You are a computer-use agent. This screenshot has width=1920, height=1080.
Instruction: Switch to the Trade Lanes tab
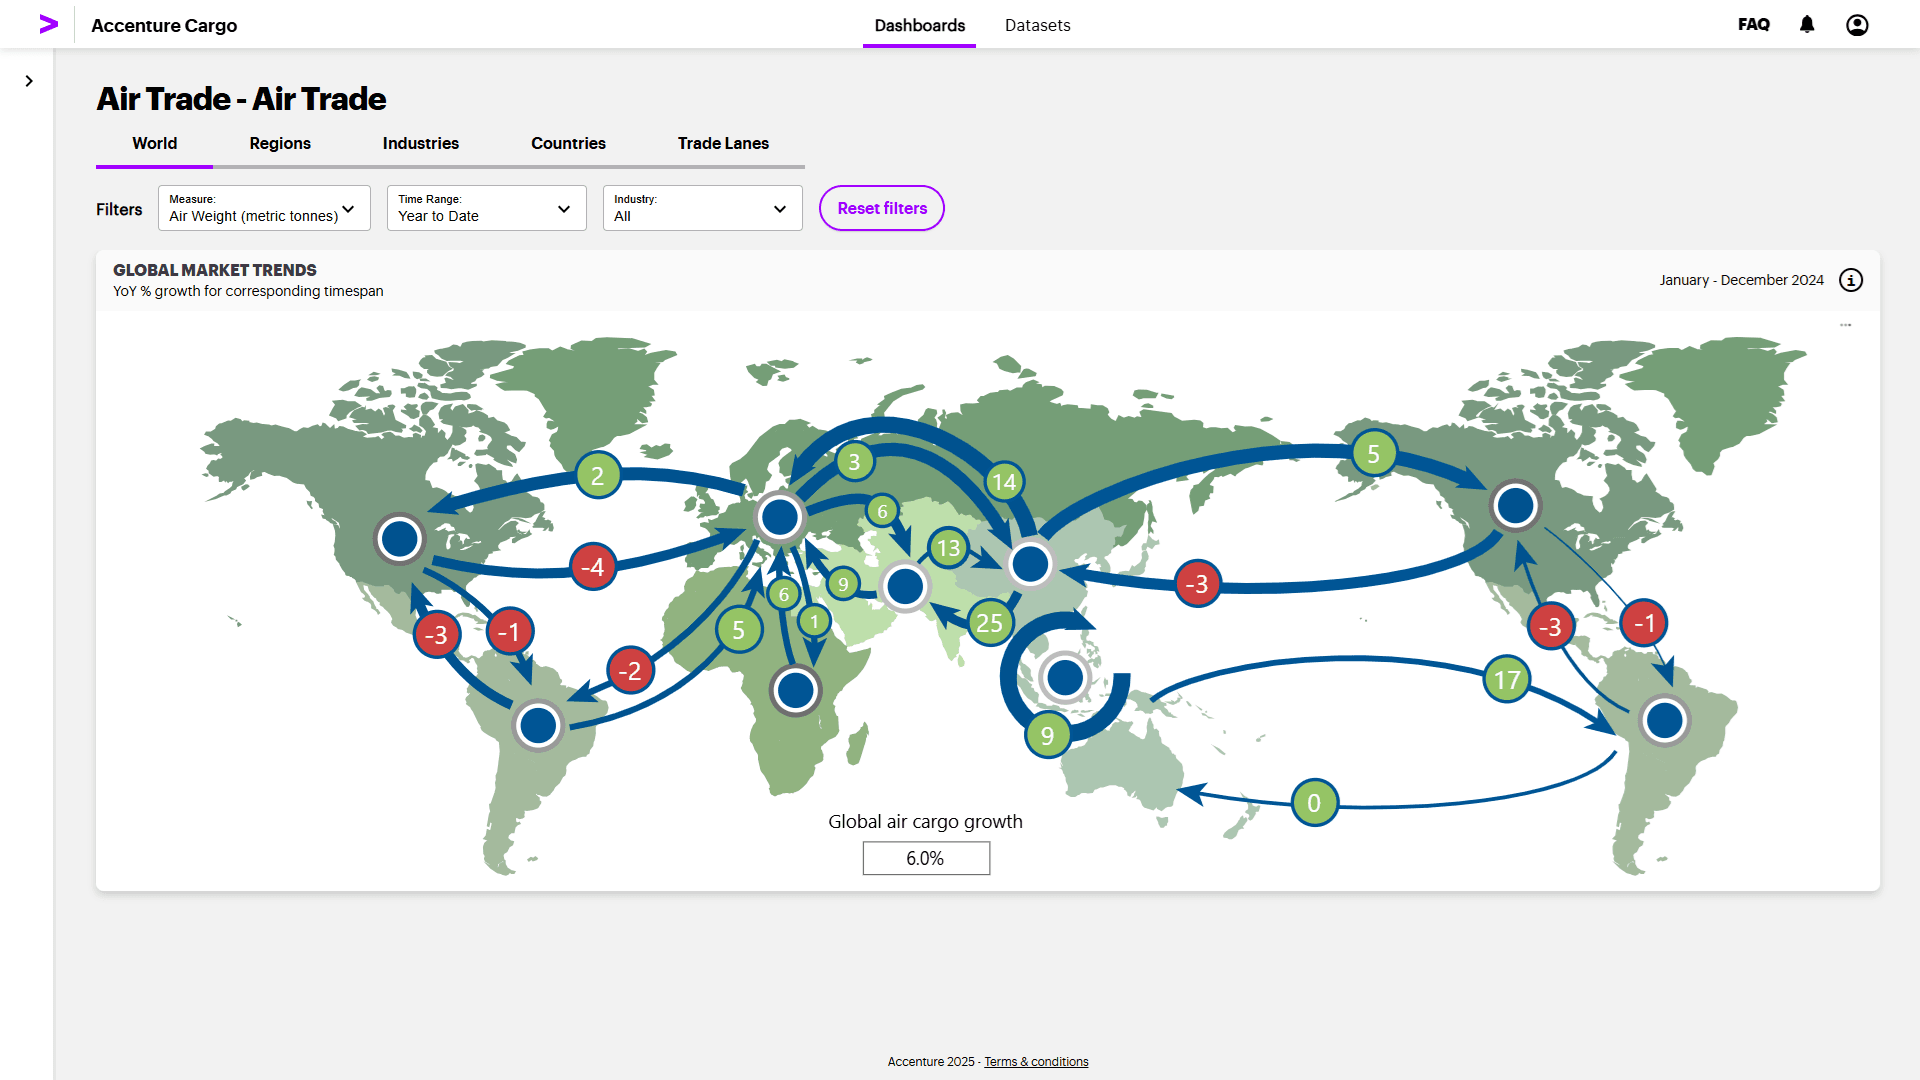(722, 143)
